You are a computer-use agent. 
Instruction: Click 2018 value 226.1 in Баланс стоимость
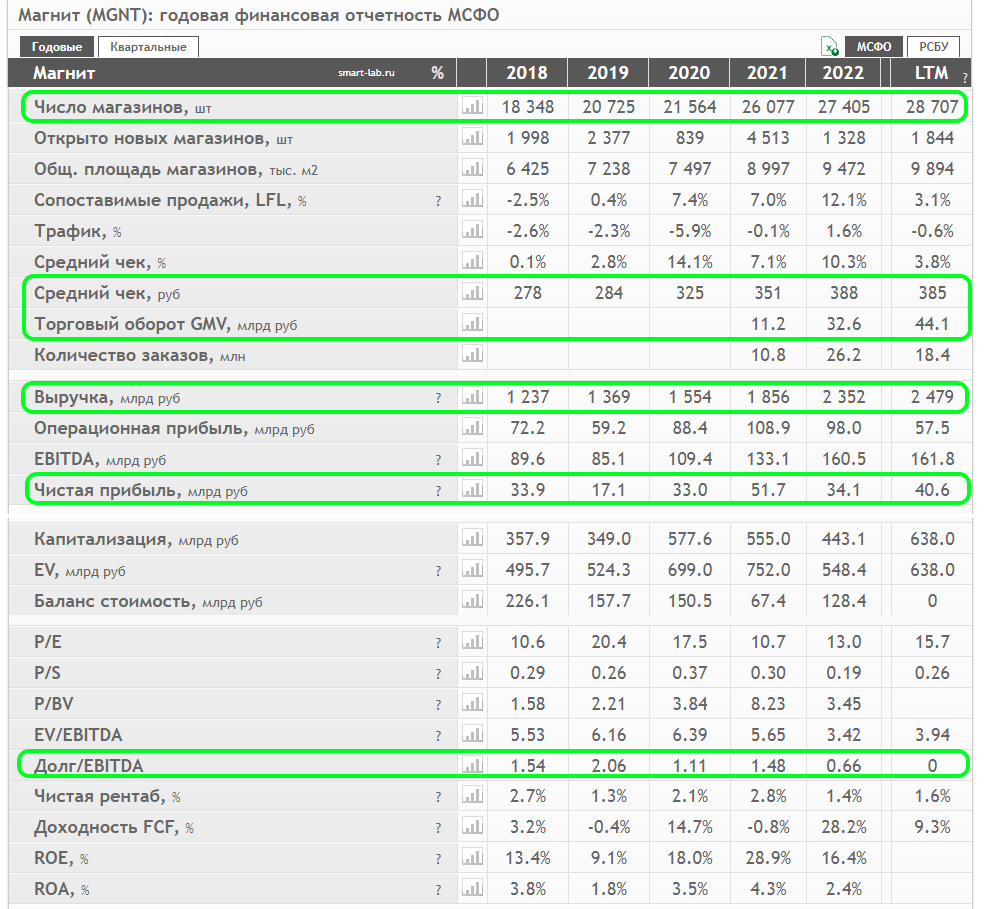coord(527,601)
